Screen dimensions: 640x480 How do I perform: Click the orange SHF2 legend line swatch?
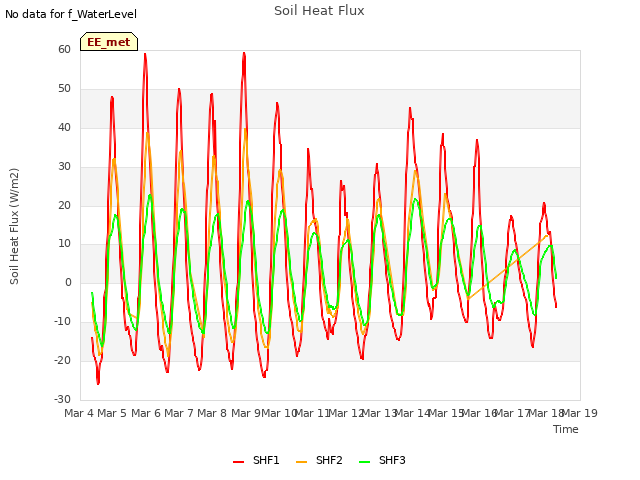click(x=301, y=462)
